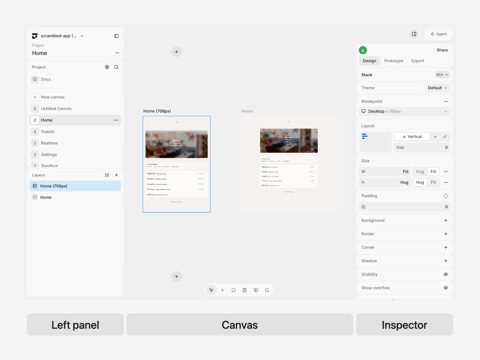Click the Project settings circle icon
Viewport: 480px width, 360px height.
[x=107, y=67]
